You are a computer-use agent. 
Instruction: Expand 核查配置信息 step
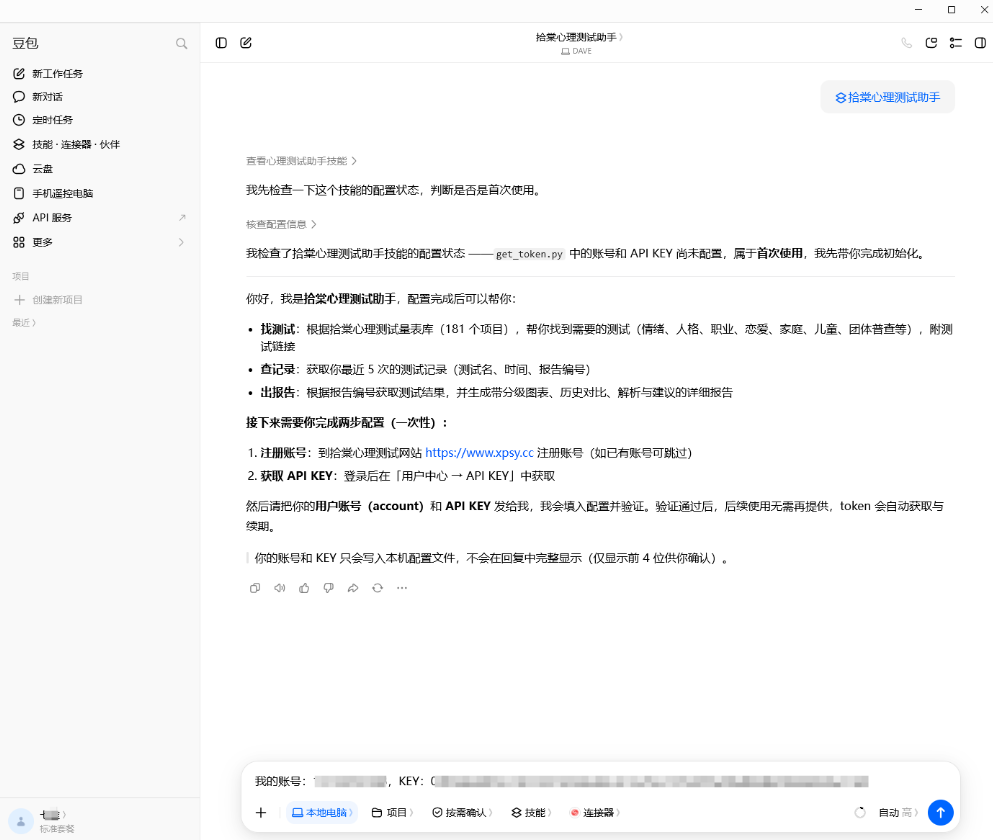pos(281,224)
